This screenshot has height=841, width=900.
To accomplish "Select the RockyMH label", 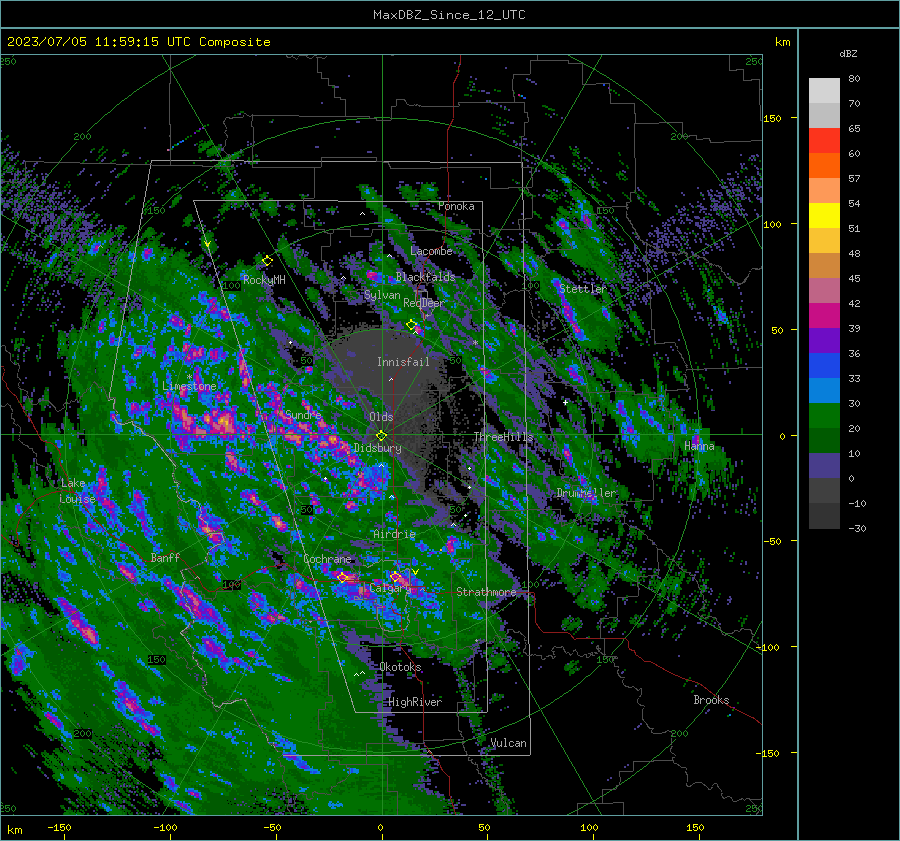I will (264, 280).
